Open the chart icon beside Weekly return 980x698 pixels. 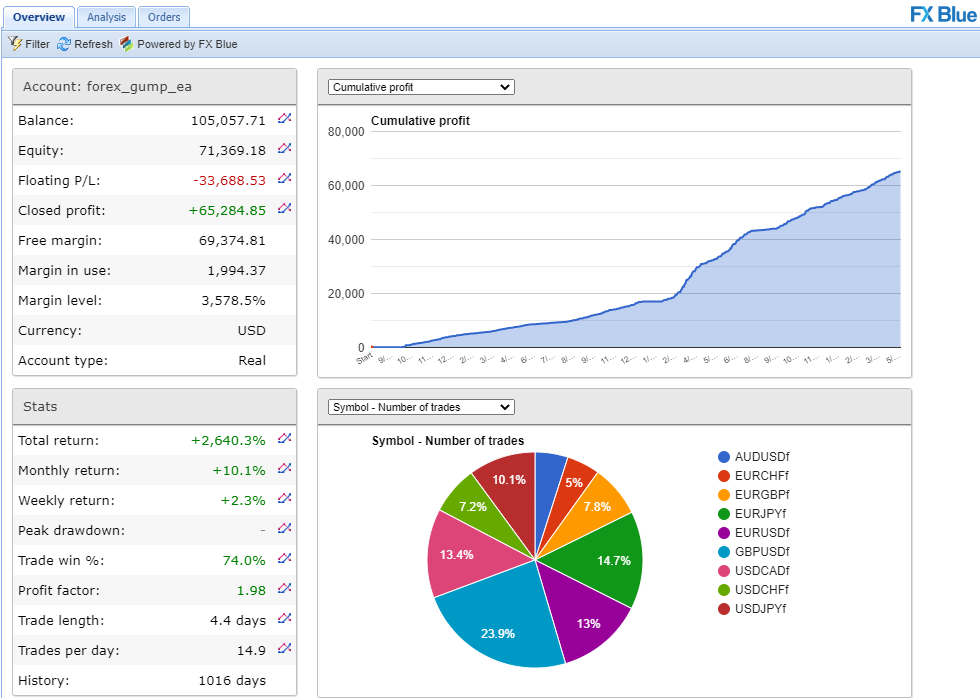(284, 498)
